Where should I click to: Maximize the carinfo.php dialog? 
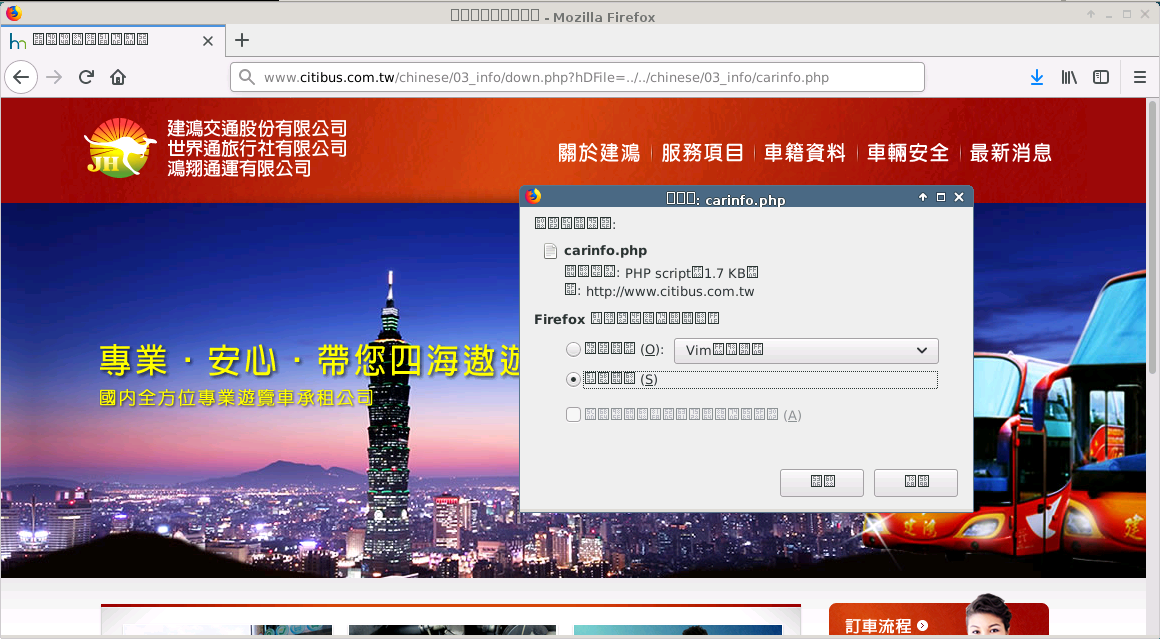(x=941, y=197)
